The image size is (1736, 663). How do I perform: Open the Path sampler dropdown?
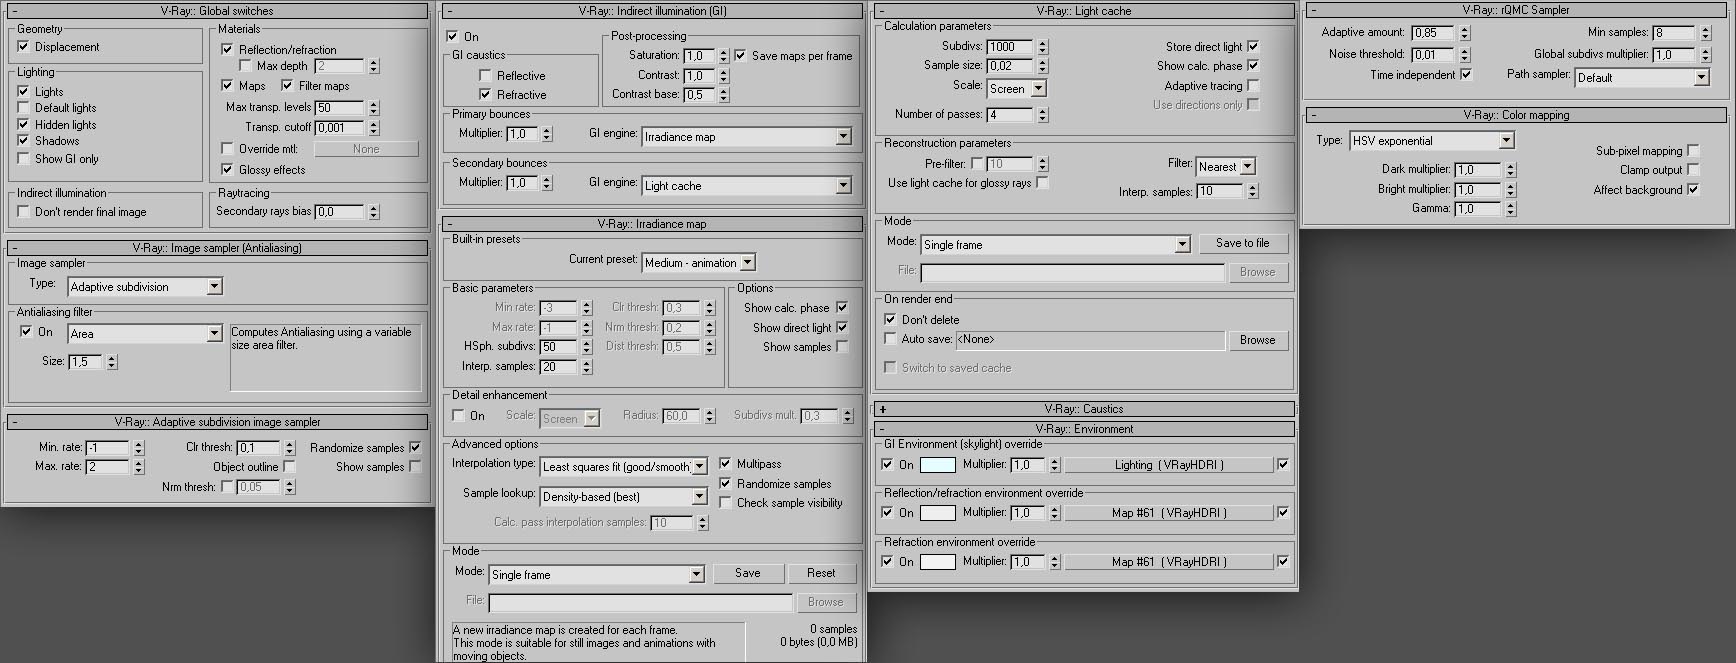point(1643,78)
